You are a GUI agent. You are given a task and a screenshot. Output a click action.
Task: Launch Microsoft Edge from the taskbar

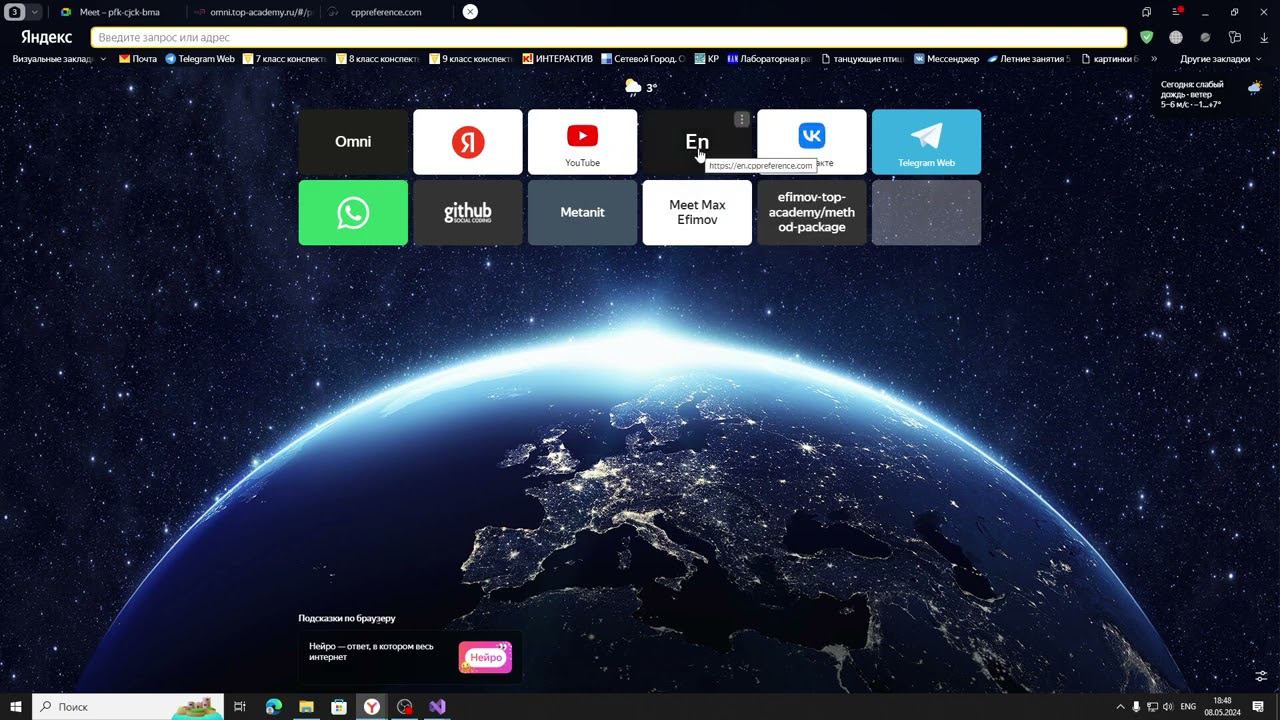pos(273,706)
